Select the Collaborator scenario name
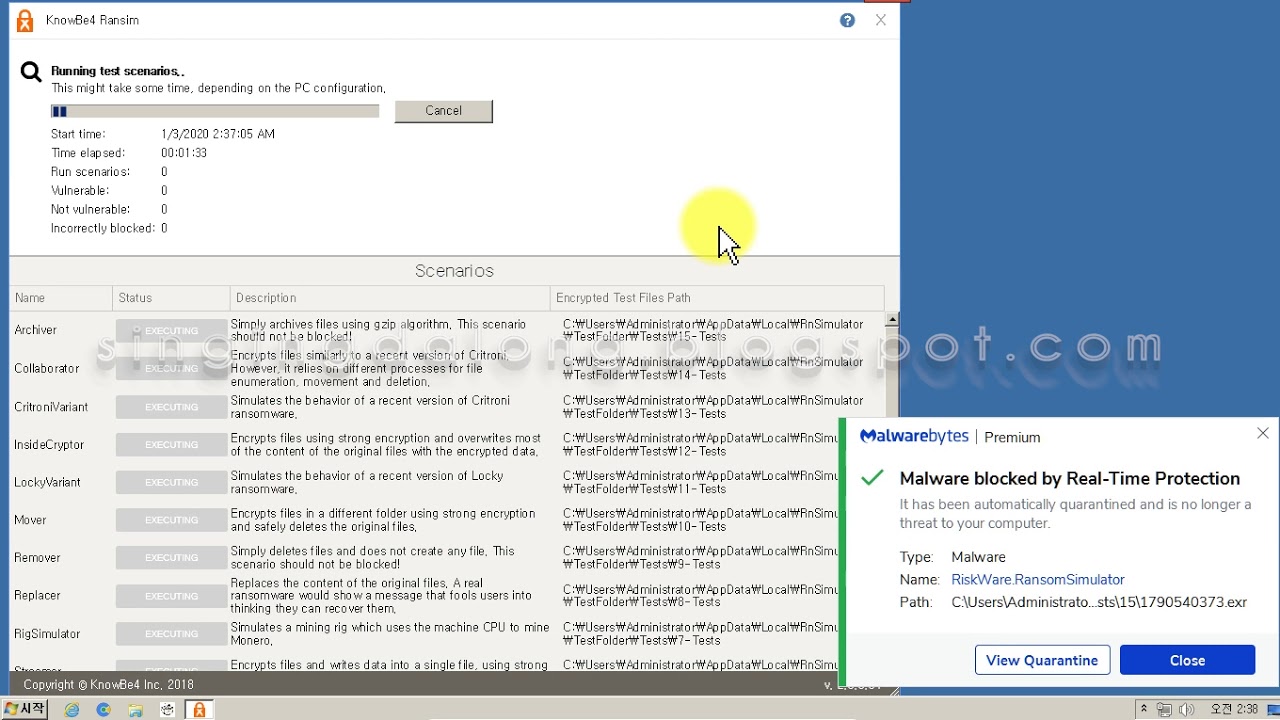This screenshot has width=1280, height=720. [x=46, y=368]
